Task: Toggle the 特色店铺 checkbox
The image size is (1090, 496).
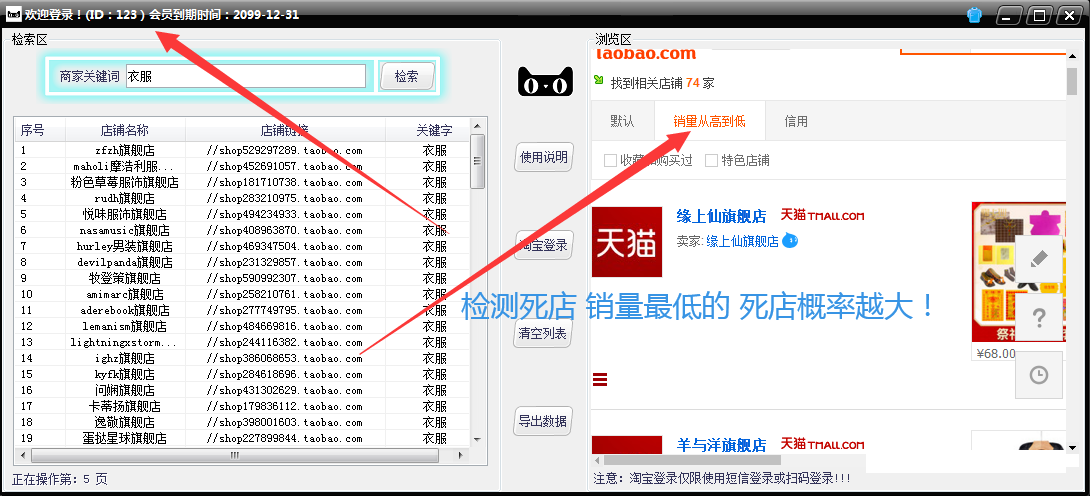Action: pyautogui.click(x=711, y=160)
